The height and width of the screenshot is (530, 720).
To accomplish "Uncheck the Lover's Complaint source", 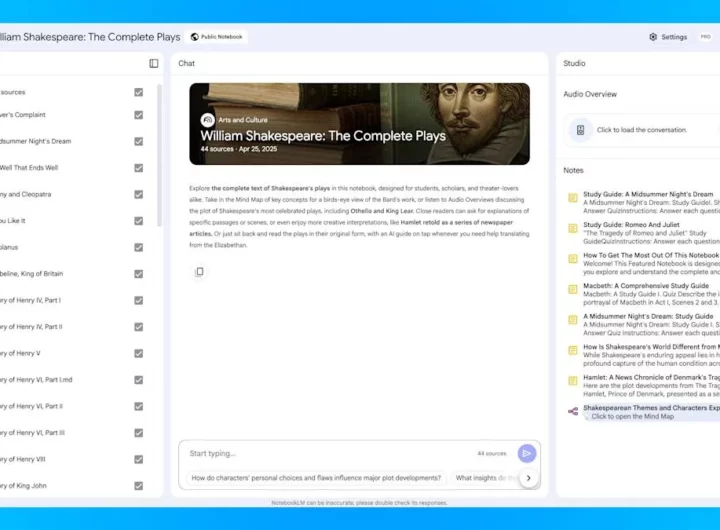I will coord(139,115).
